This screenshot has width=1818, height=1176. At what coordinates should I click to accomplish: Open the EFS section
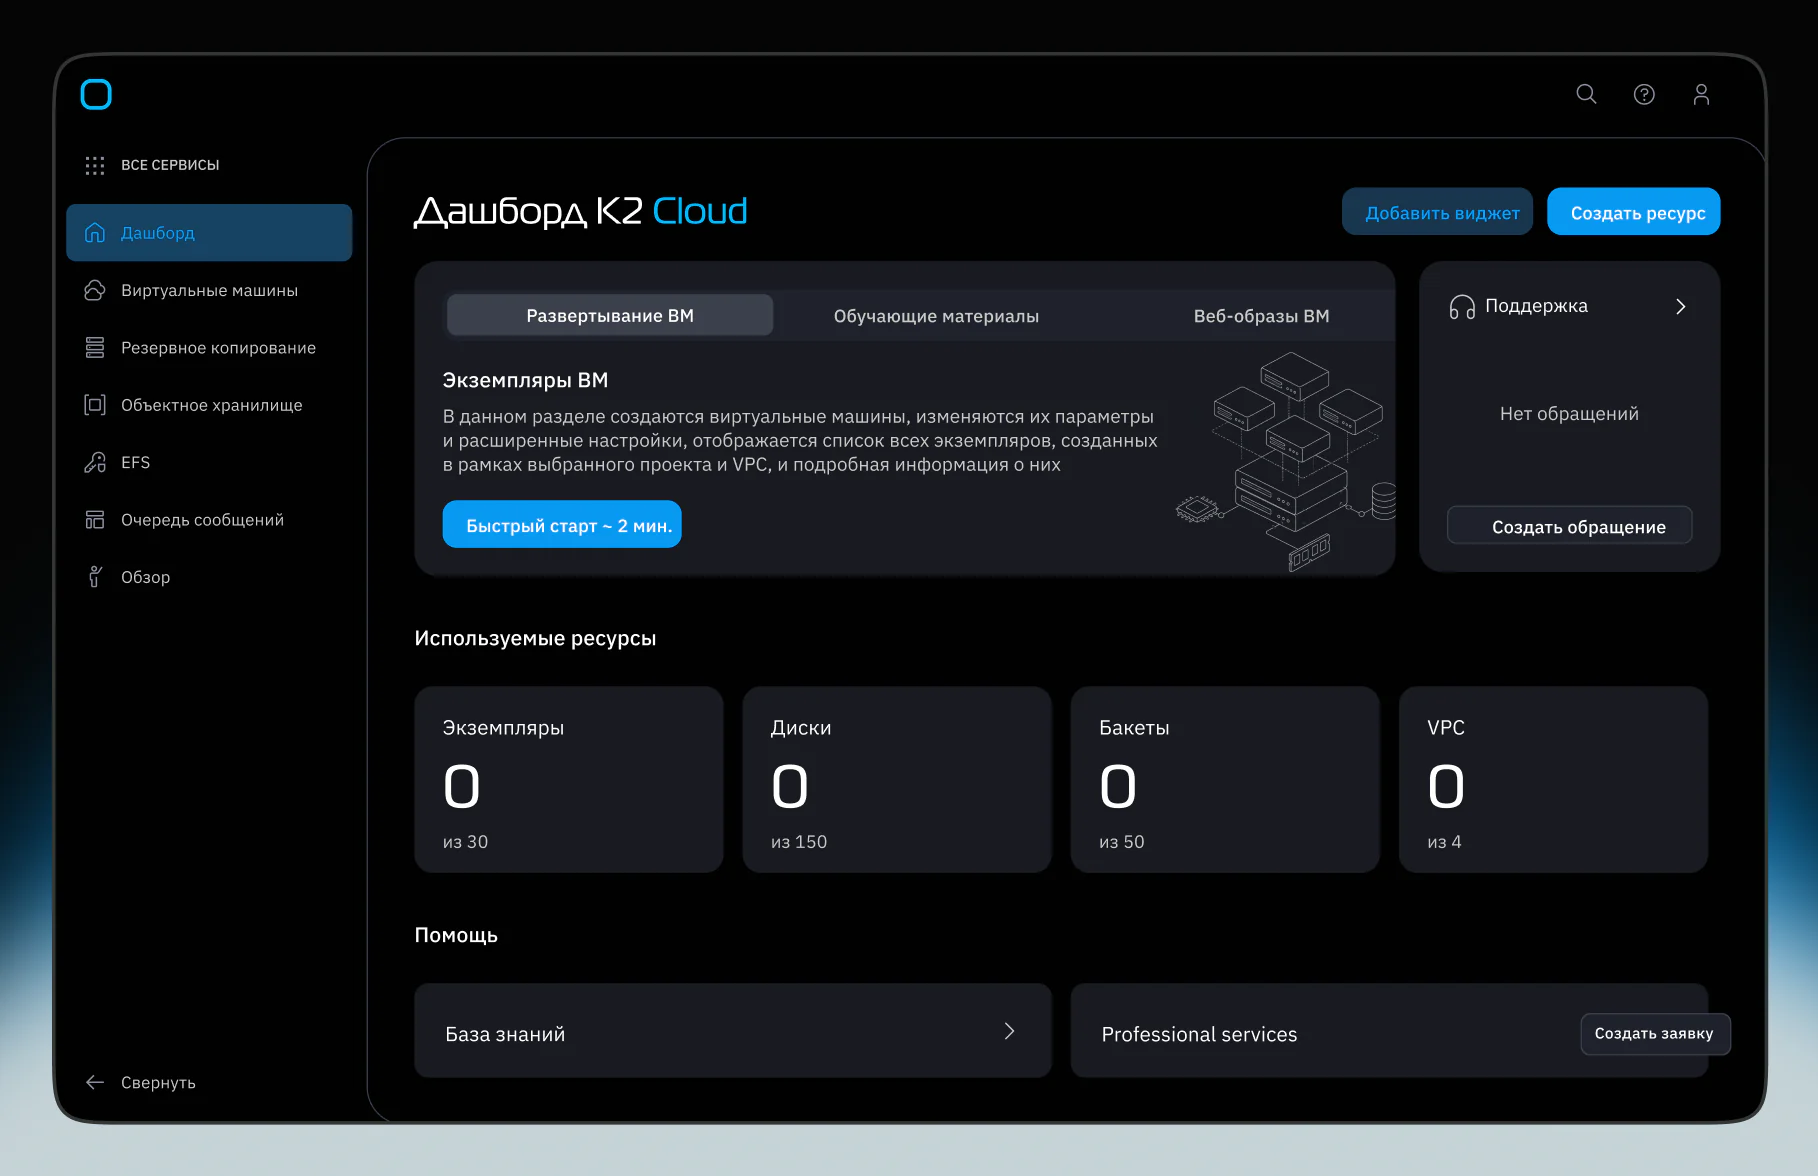[x=209, y=462]
